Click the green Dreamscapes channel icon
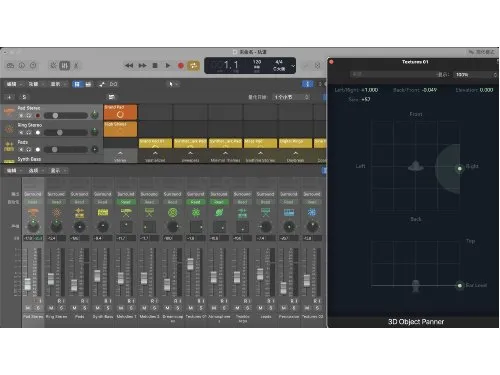Image resolution: width=500 pixels, height=375 pixels. pos(172,212)
